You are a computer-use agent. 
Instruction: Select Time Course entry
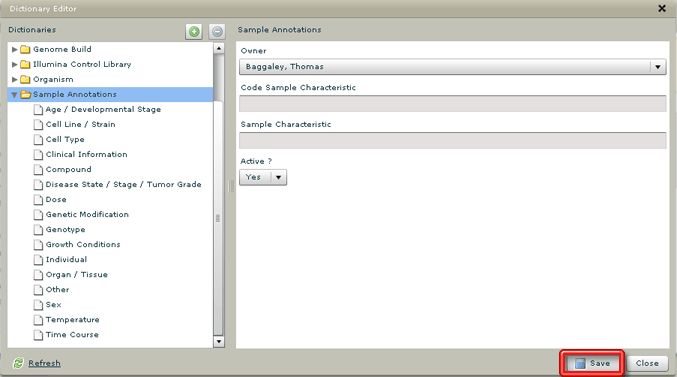[x=72, y=335]
